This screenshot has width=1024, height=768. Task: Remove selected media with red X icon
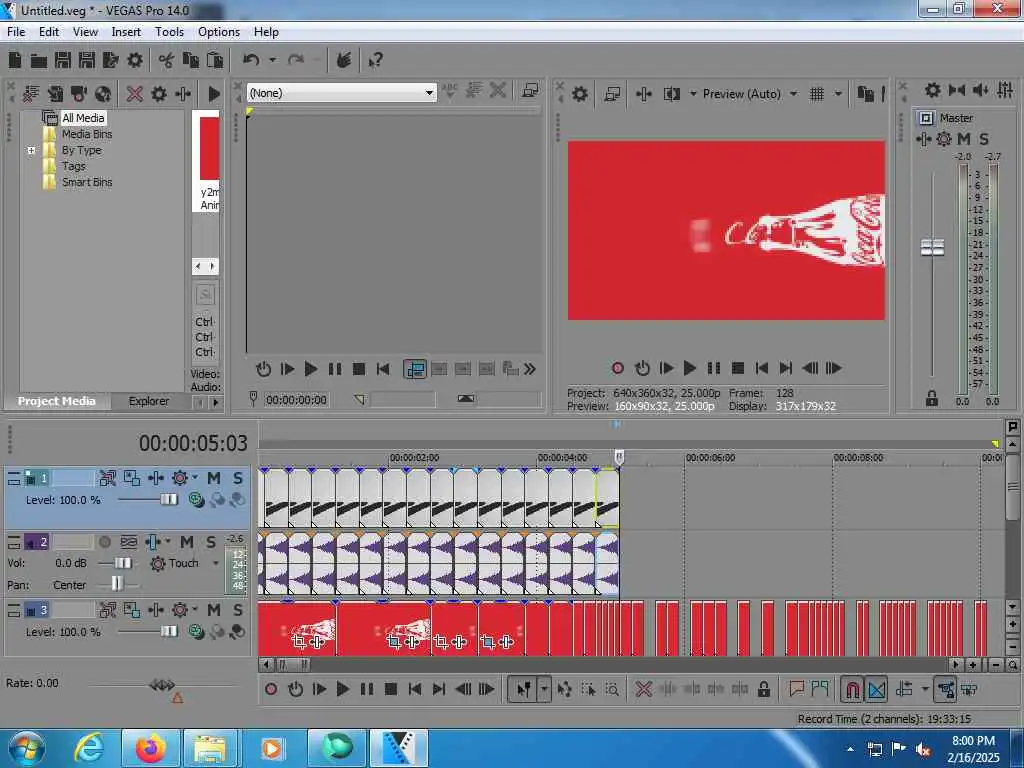(135, 94)
